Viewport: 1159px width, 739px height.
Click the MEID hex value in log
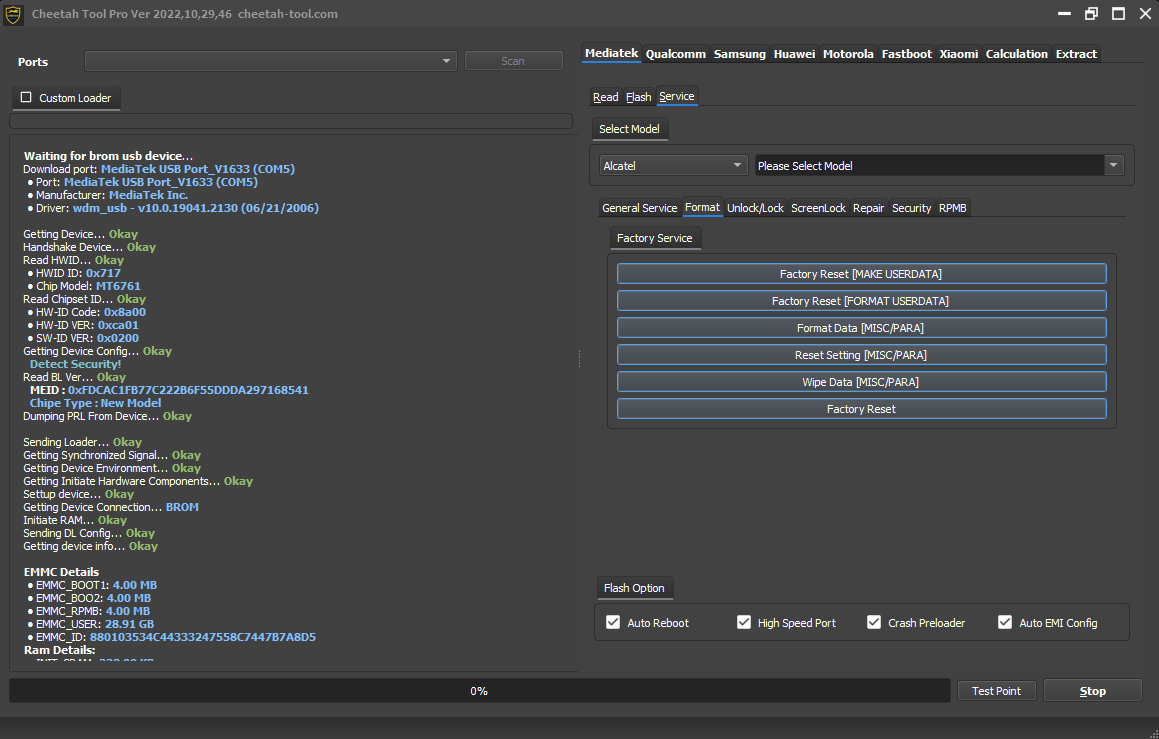click(x=188, y=389)
